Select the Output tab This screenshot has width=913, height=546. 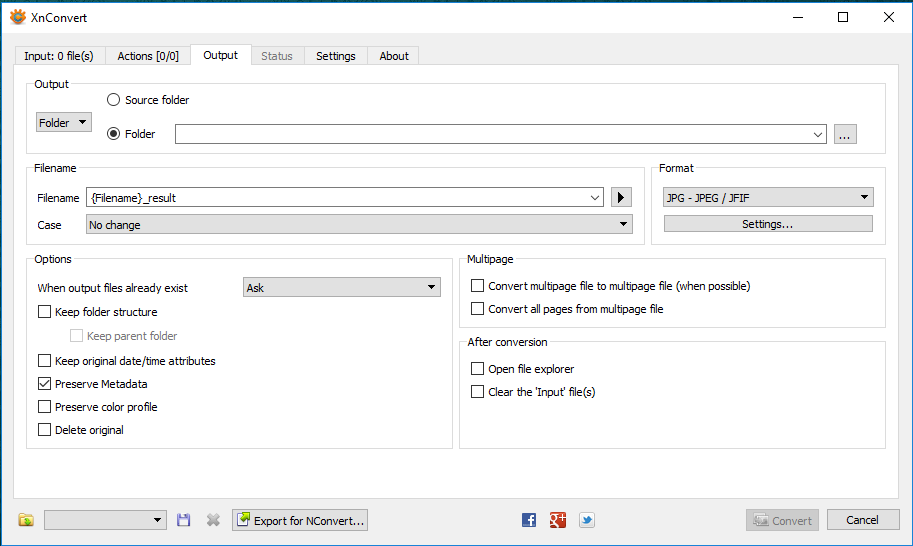[x=221, y=55]
